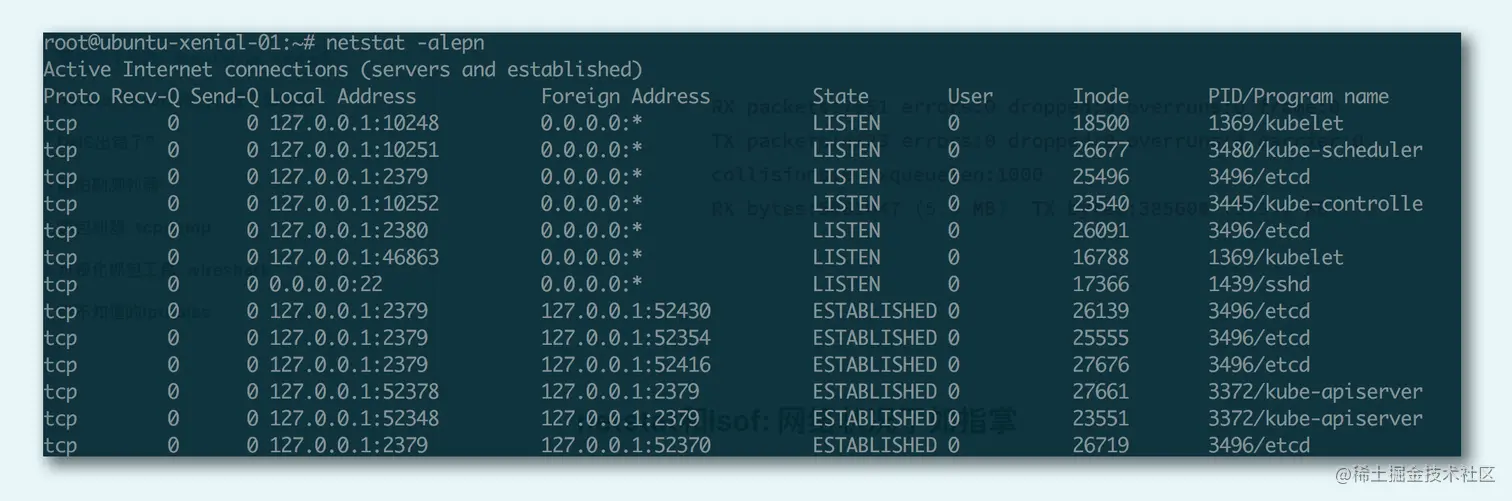
Task: Click inode value 27661
Action: pyautogui.click(x=1101, y=392)
